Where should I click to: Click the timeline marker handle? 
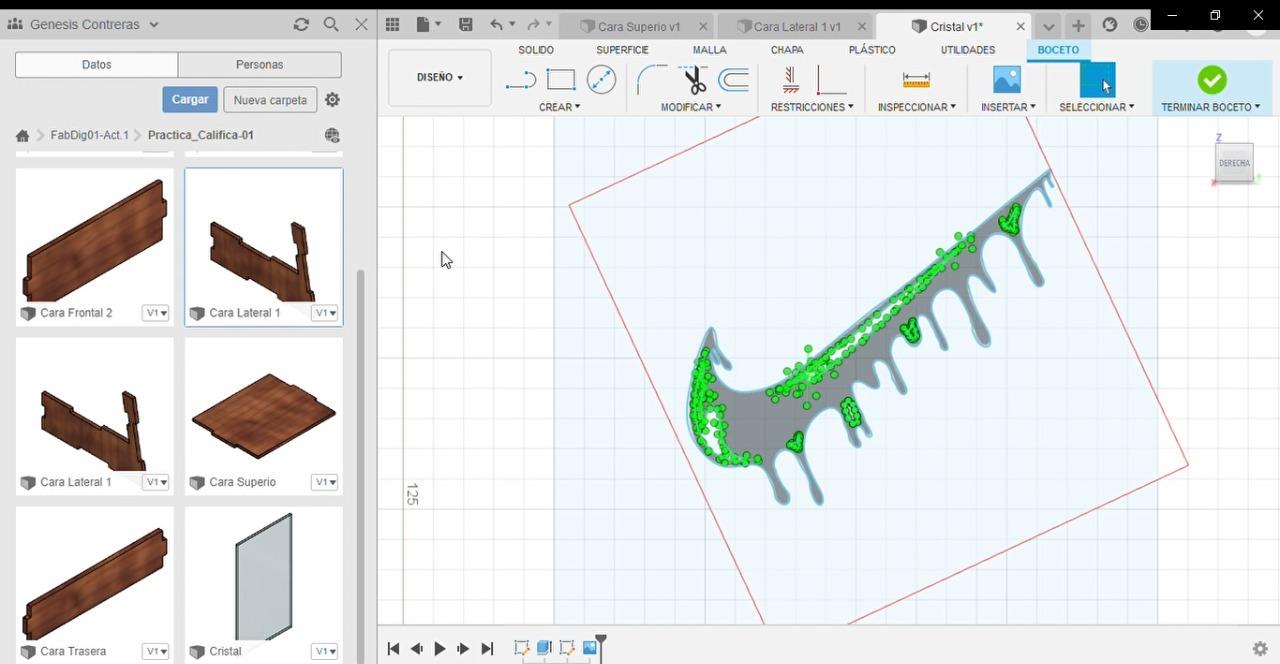coord(601,641)
